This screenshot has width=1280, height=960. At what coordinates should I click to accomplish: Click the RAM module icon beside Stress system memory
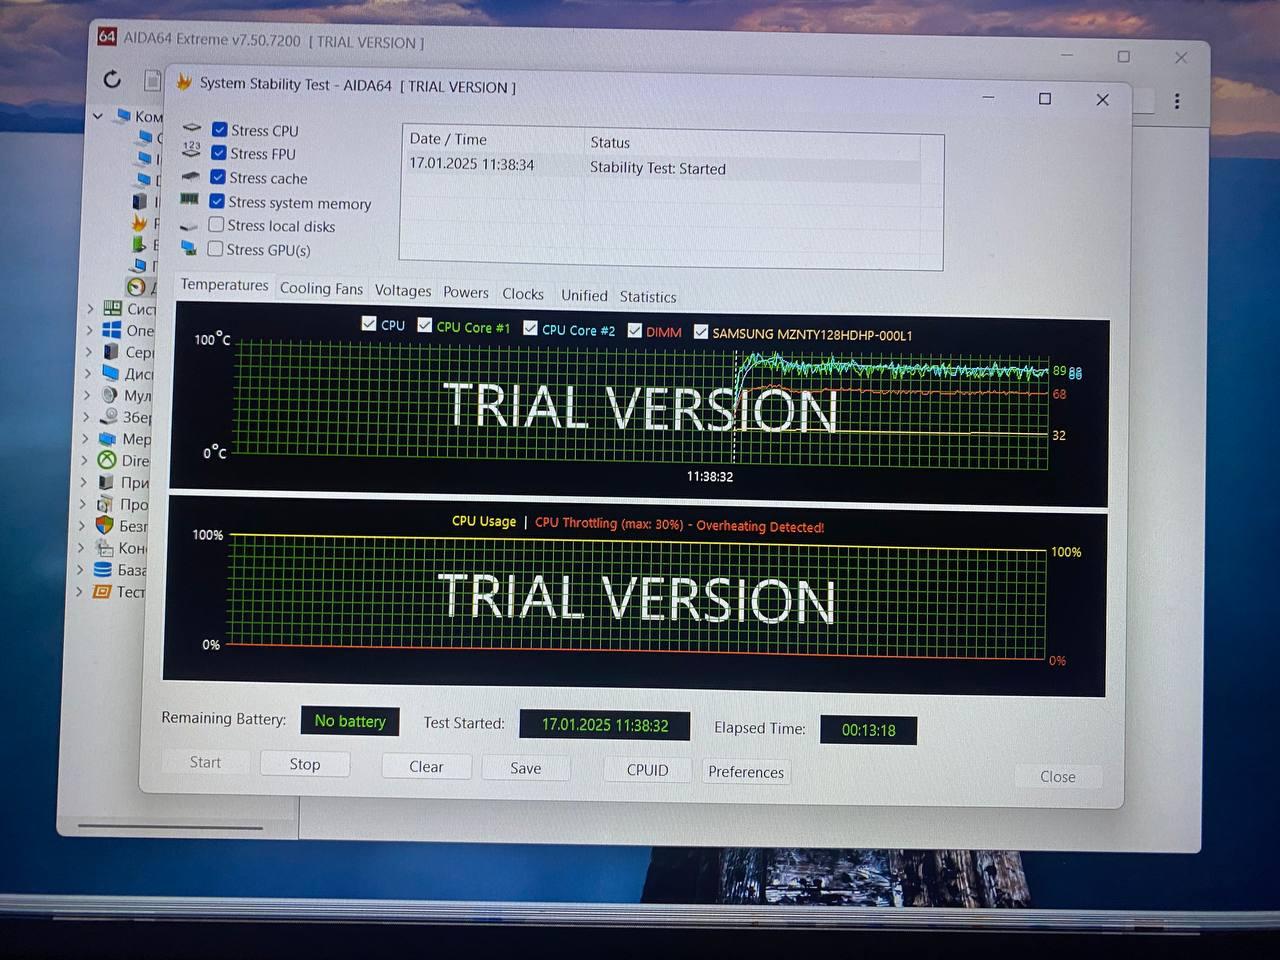coord(189,200)
